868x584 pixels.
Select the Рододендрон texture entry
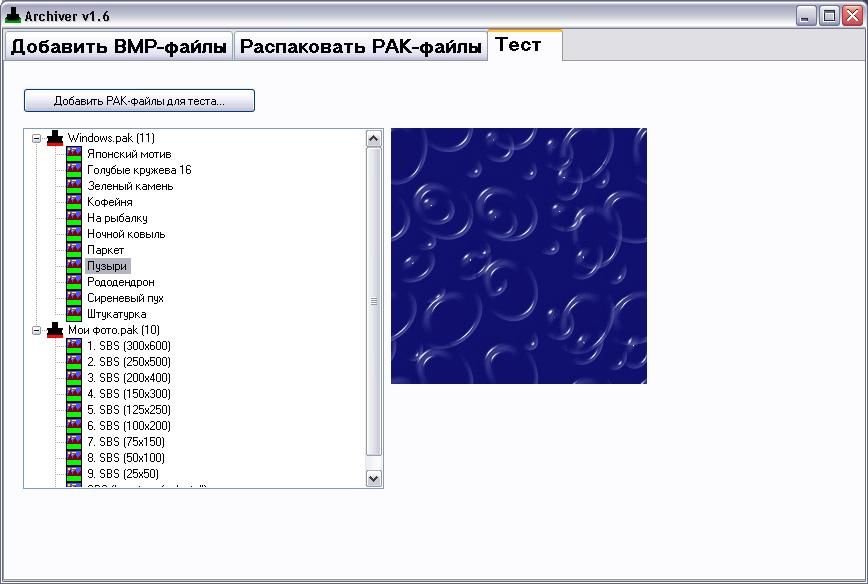click(x=120, y=282)
